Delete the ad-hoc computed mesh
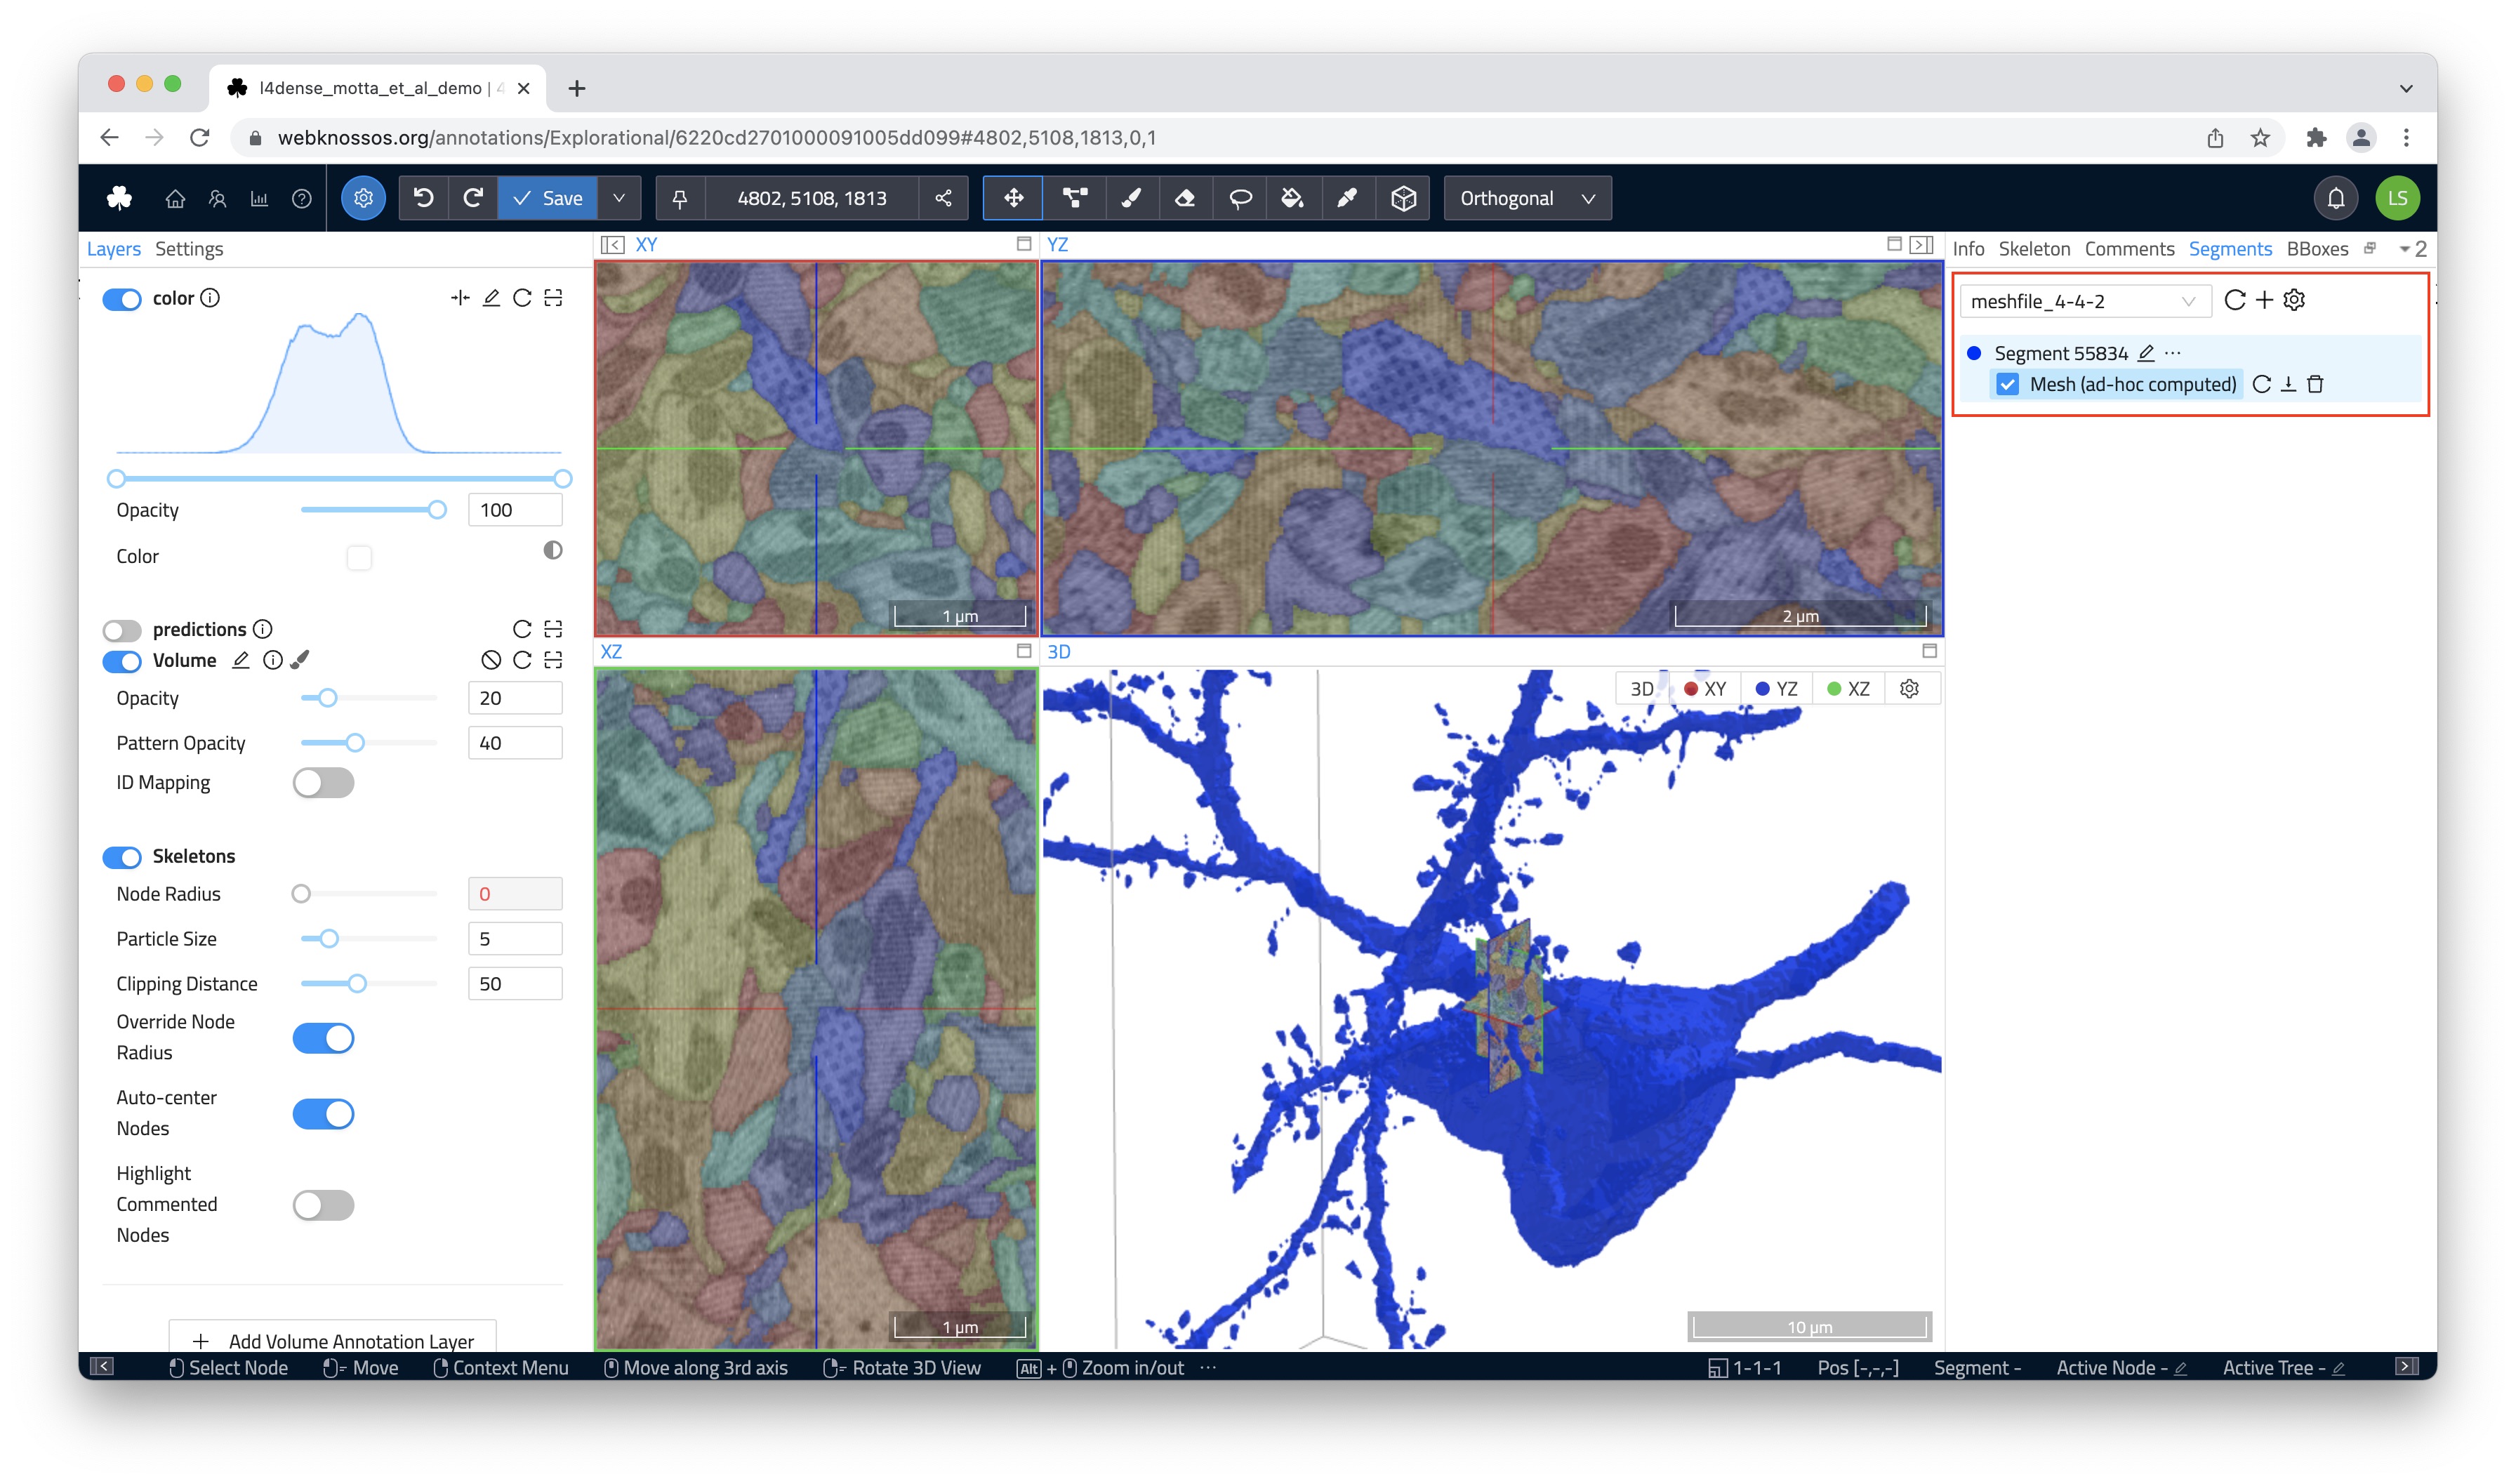The height and width of the screenshot is (1484, 2516). [2315, 384]
